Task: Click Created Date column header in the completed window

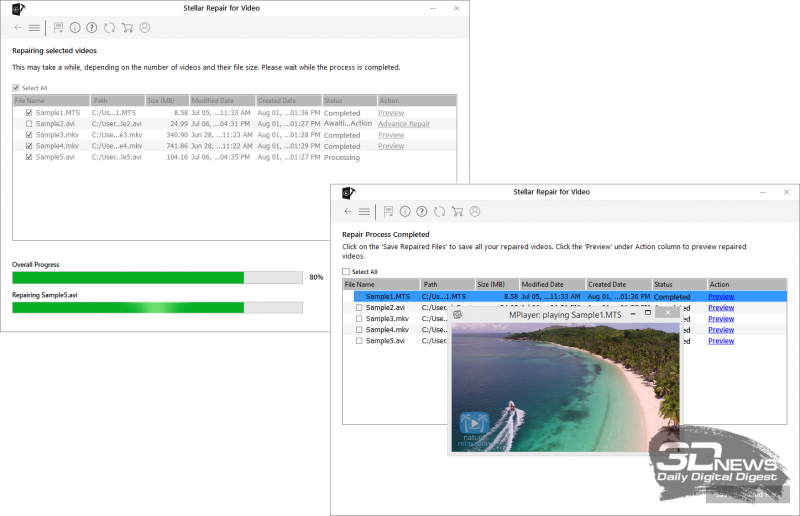Action: pos(619,284)
